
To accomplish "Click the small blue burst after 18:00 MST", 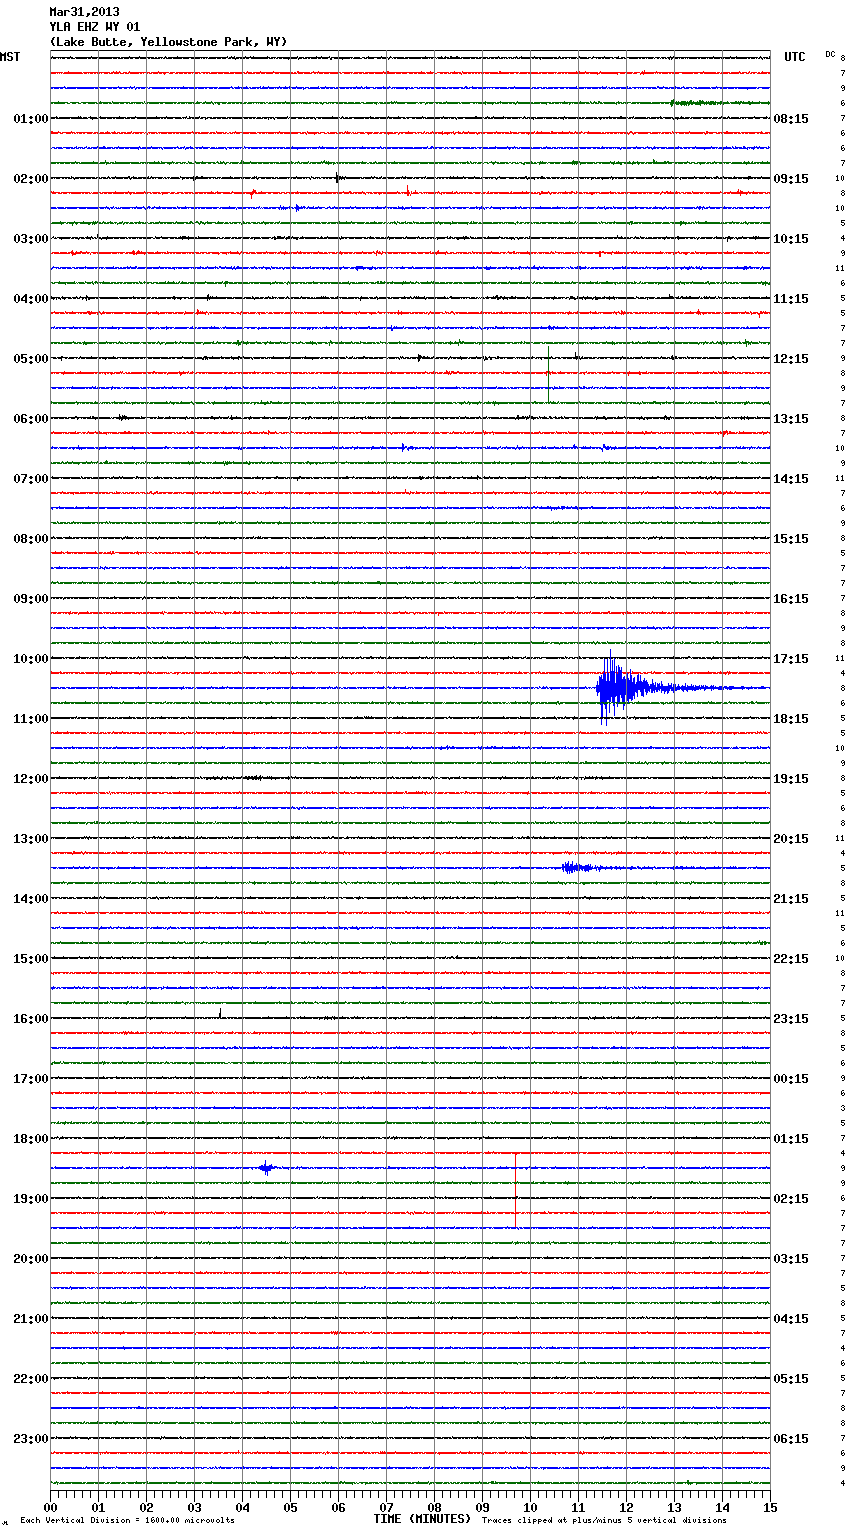I will click(266, 1167).
